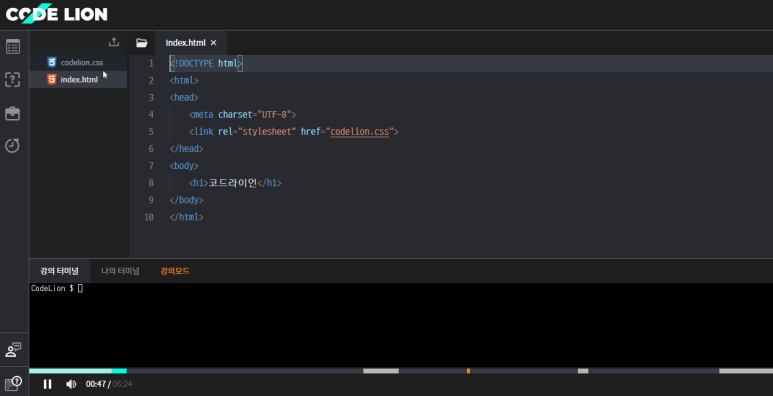Click the 00:47 elapsed time display
The height and width of the screenshot is (396, 773).
tap(96, 384)
